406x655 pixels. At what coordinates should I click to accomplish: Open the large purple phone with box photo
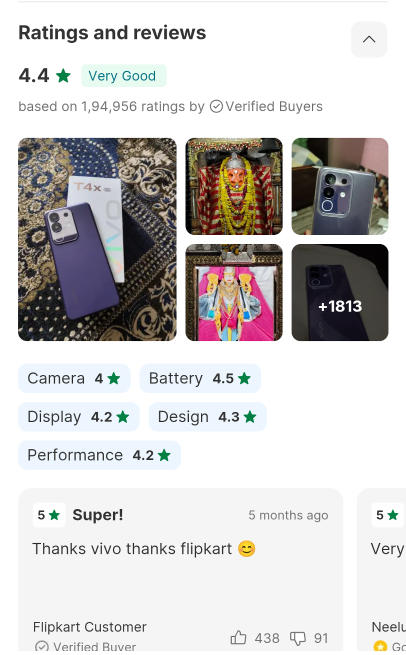tap(97, 239)
